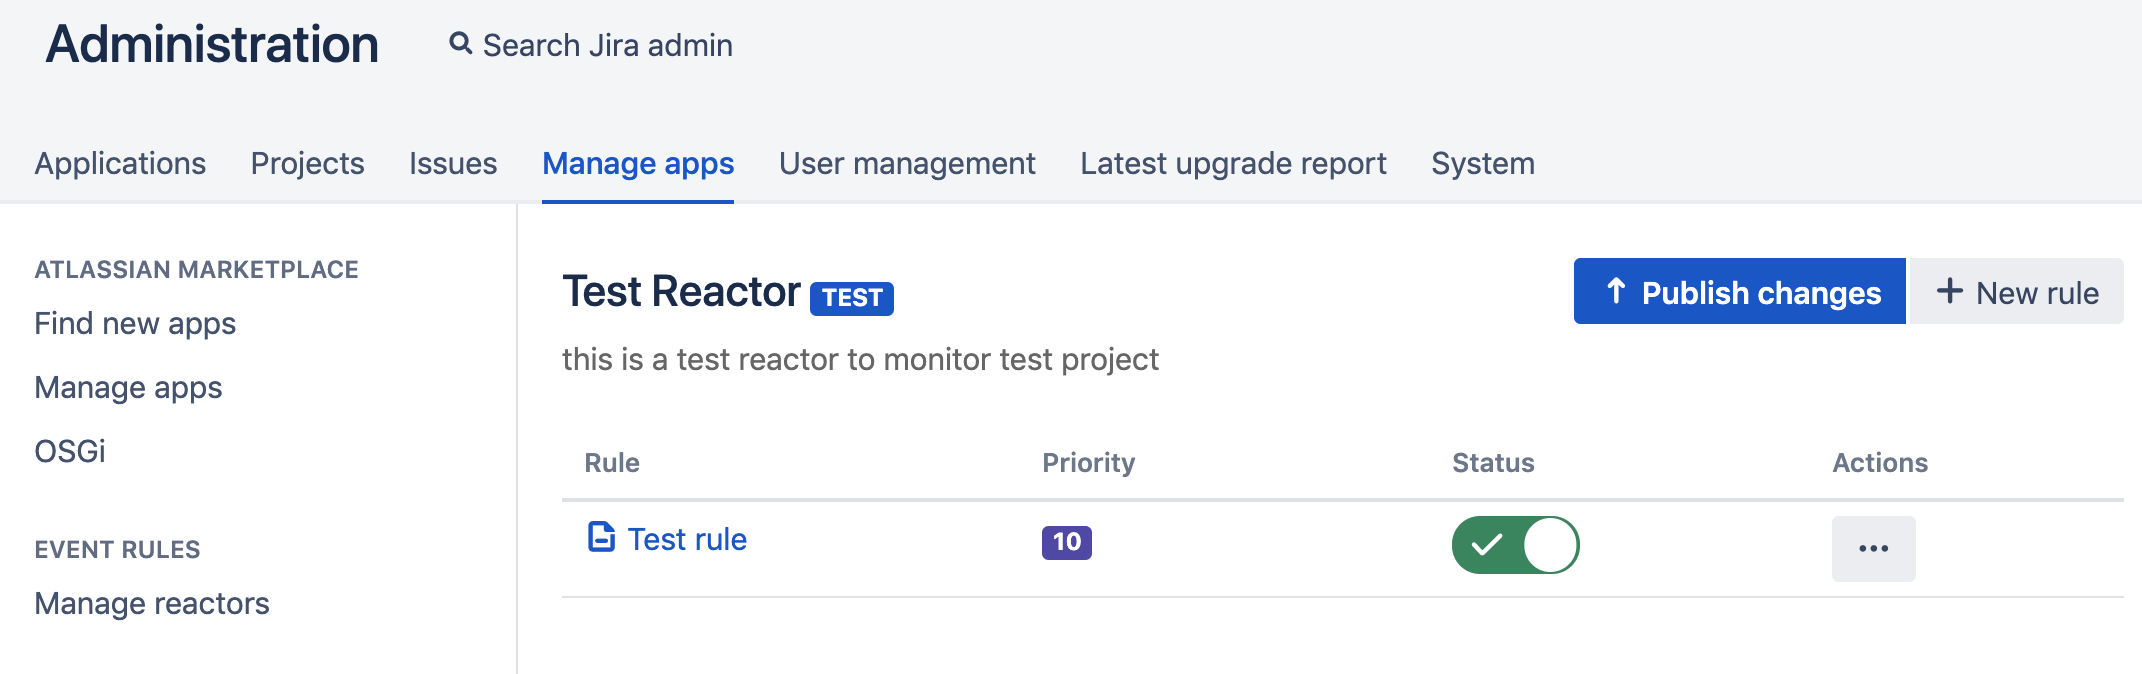Click the search magnifier icon
Screen dimensions: 2142x674
pos(460,44)
